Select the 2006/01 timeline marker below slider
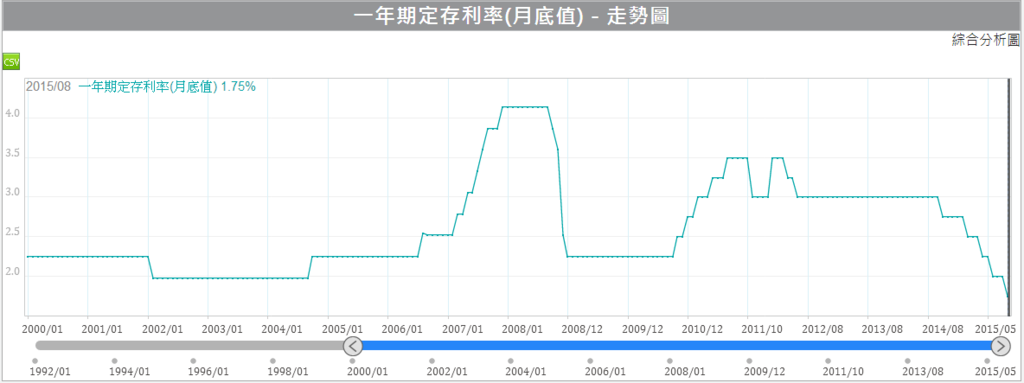This screenshot has width=1024, height=383. click(590, 361)
